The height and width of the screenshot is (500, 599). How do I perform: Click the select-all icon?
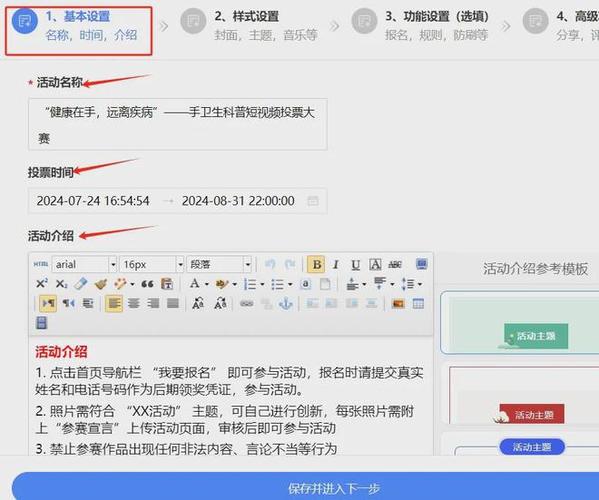[305, 284]
